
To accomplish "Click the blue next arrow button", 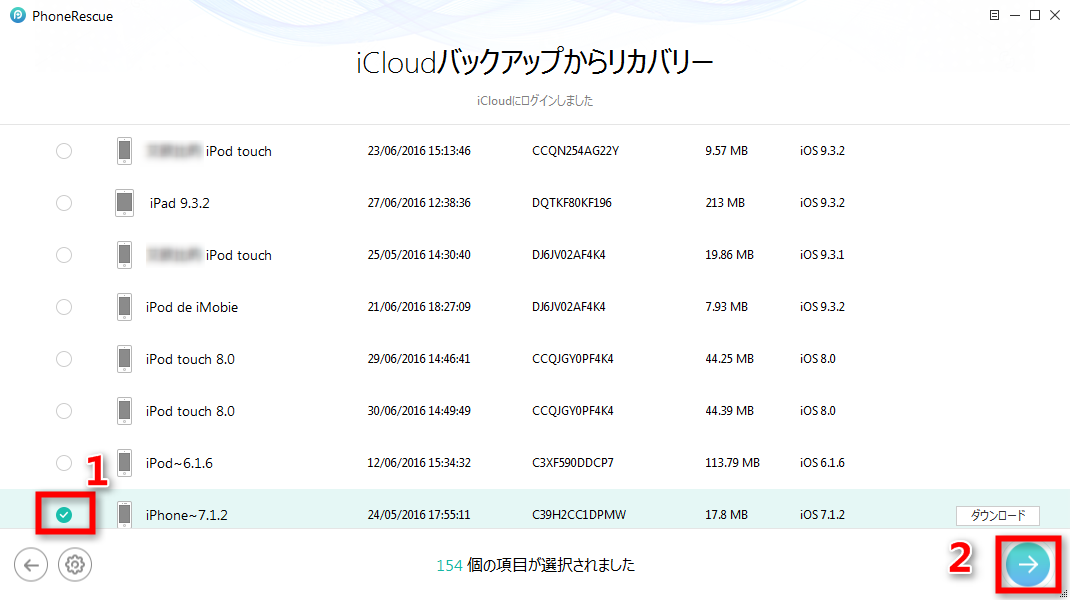I will coord(1028,565).
